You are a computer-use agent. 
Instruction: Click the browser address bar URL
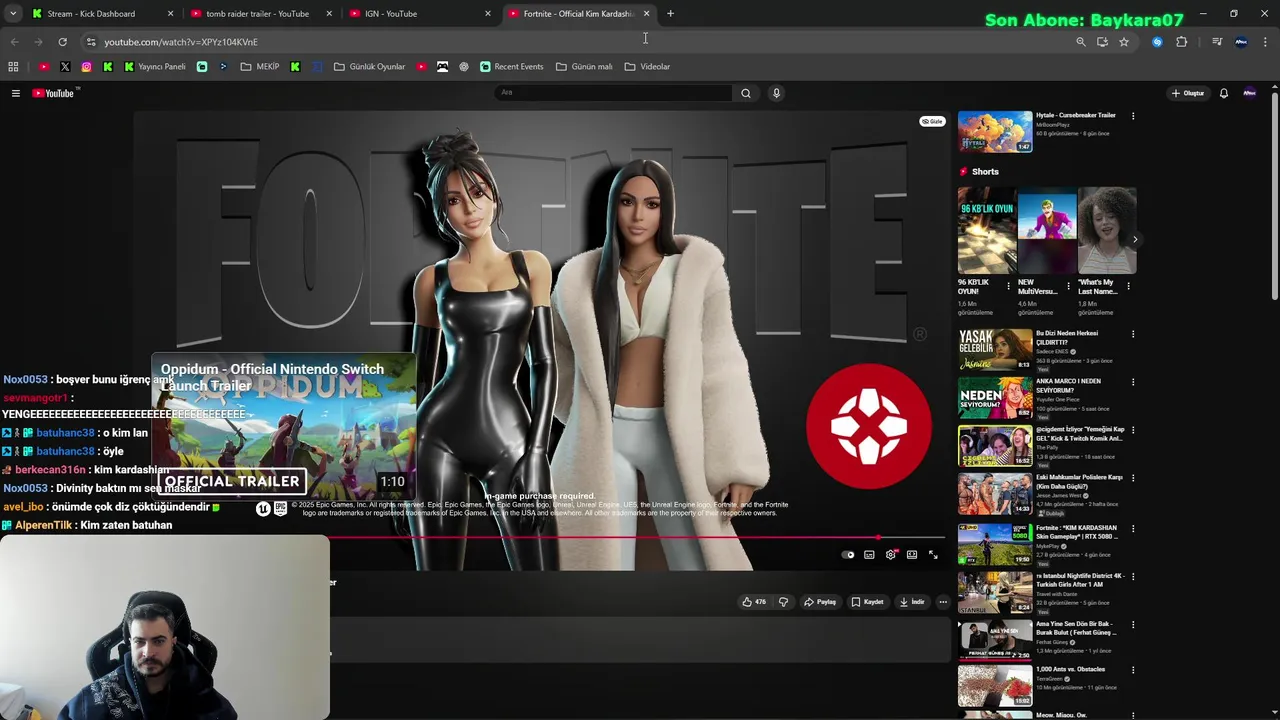click(x=181, y=42)
